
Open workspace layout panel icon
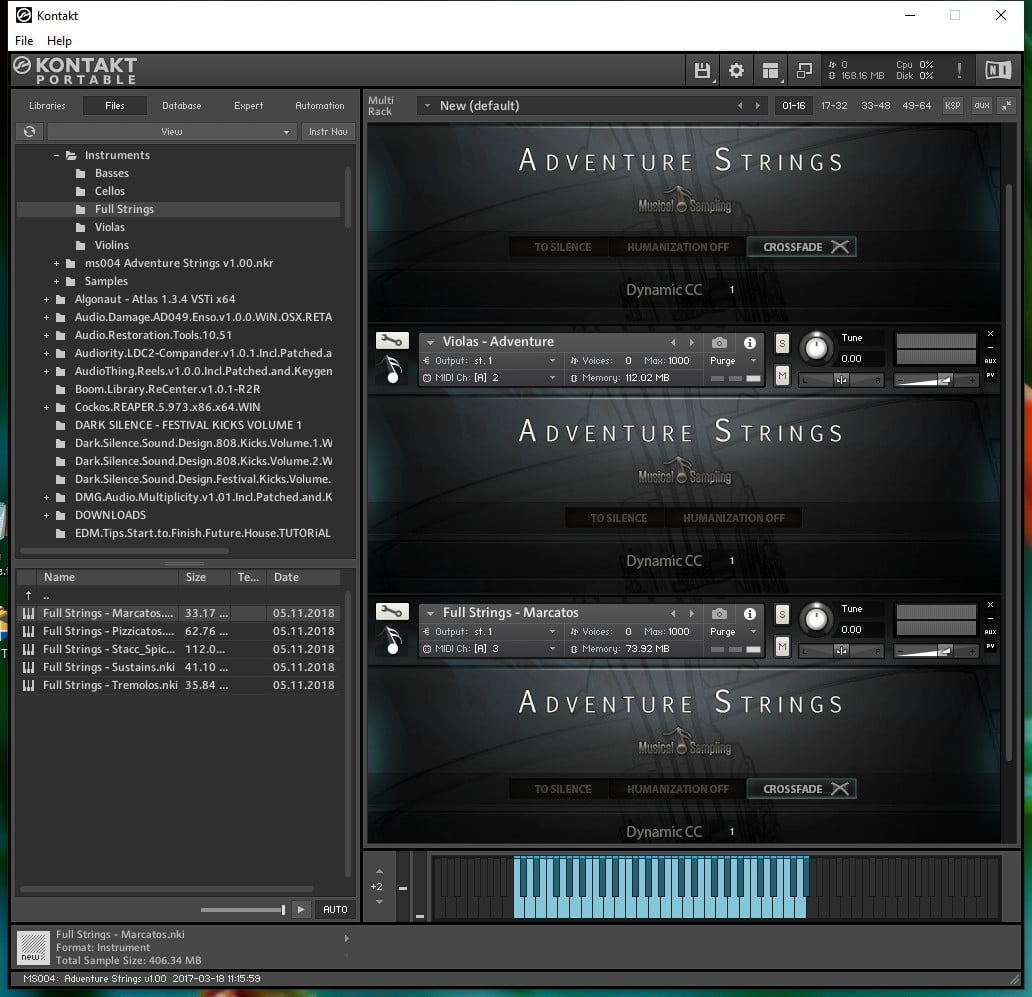tap(770, 70)
